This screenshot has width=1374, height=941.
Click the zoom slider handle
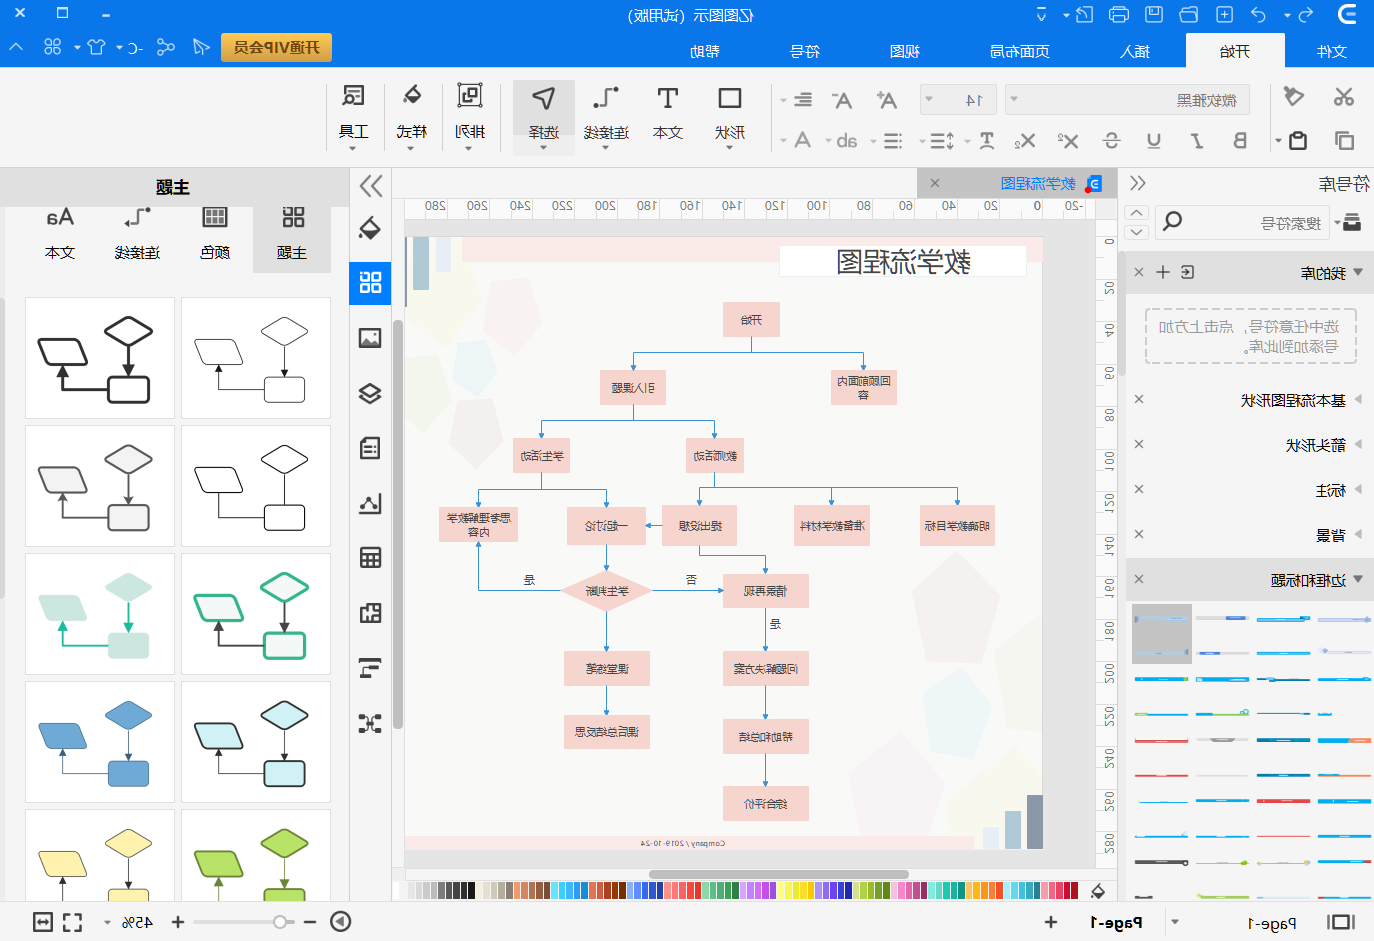click(x=279, y=922)
